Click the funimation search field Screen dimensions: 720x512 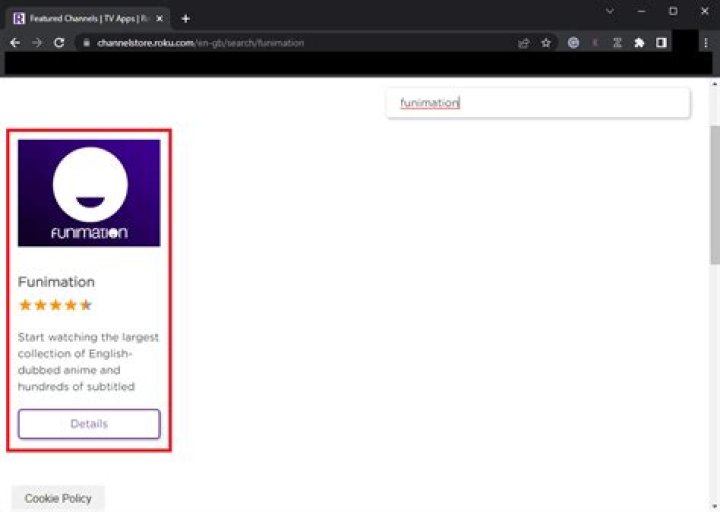click(x=538, y=103)
